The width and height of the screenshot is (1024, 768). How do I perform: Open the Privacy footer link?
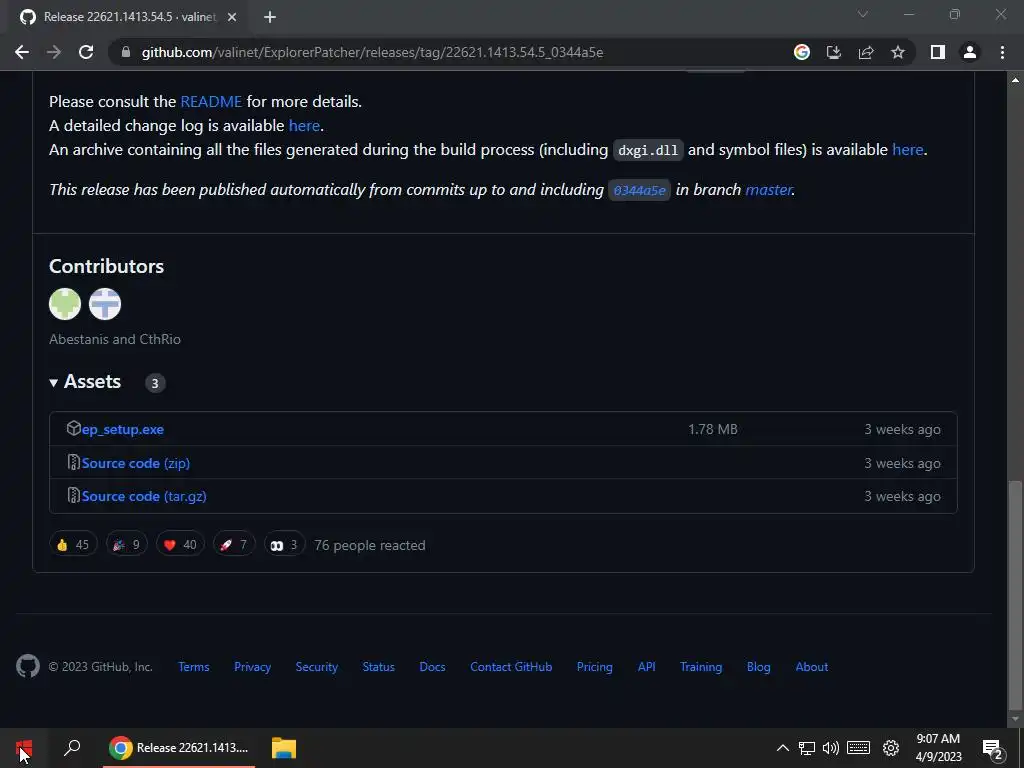252,667
